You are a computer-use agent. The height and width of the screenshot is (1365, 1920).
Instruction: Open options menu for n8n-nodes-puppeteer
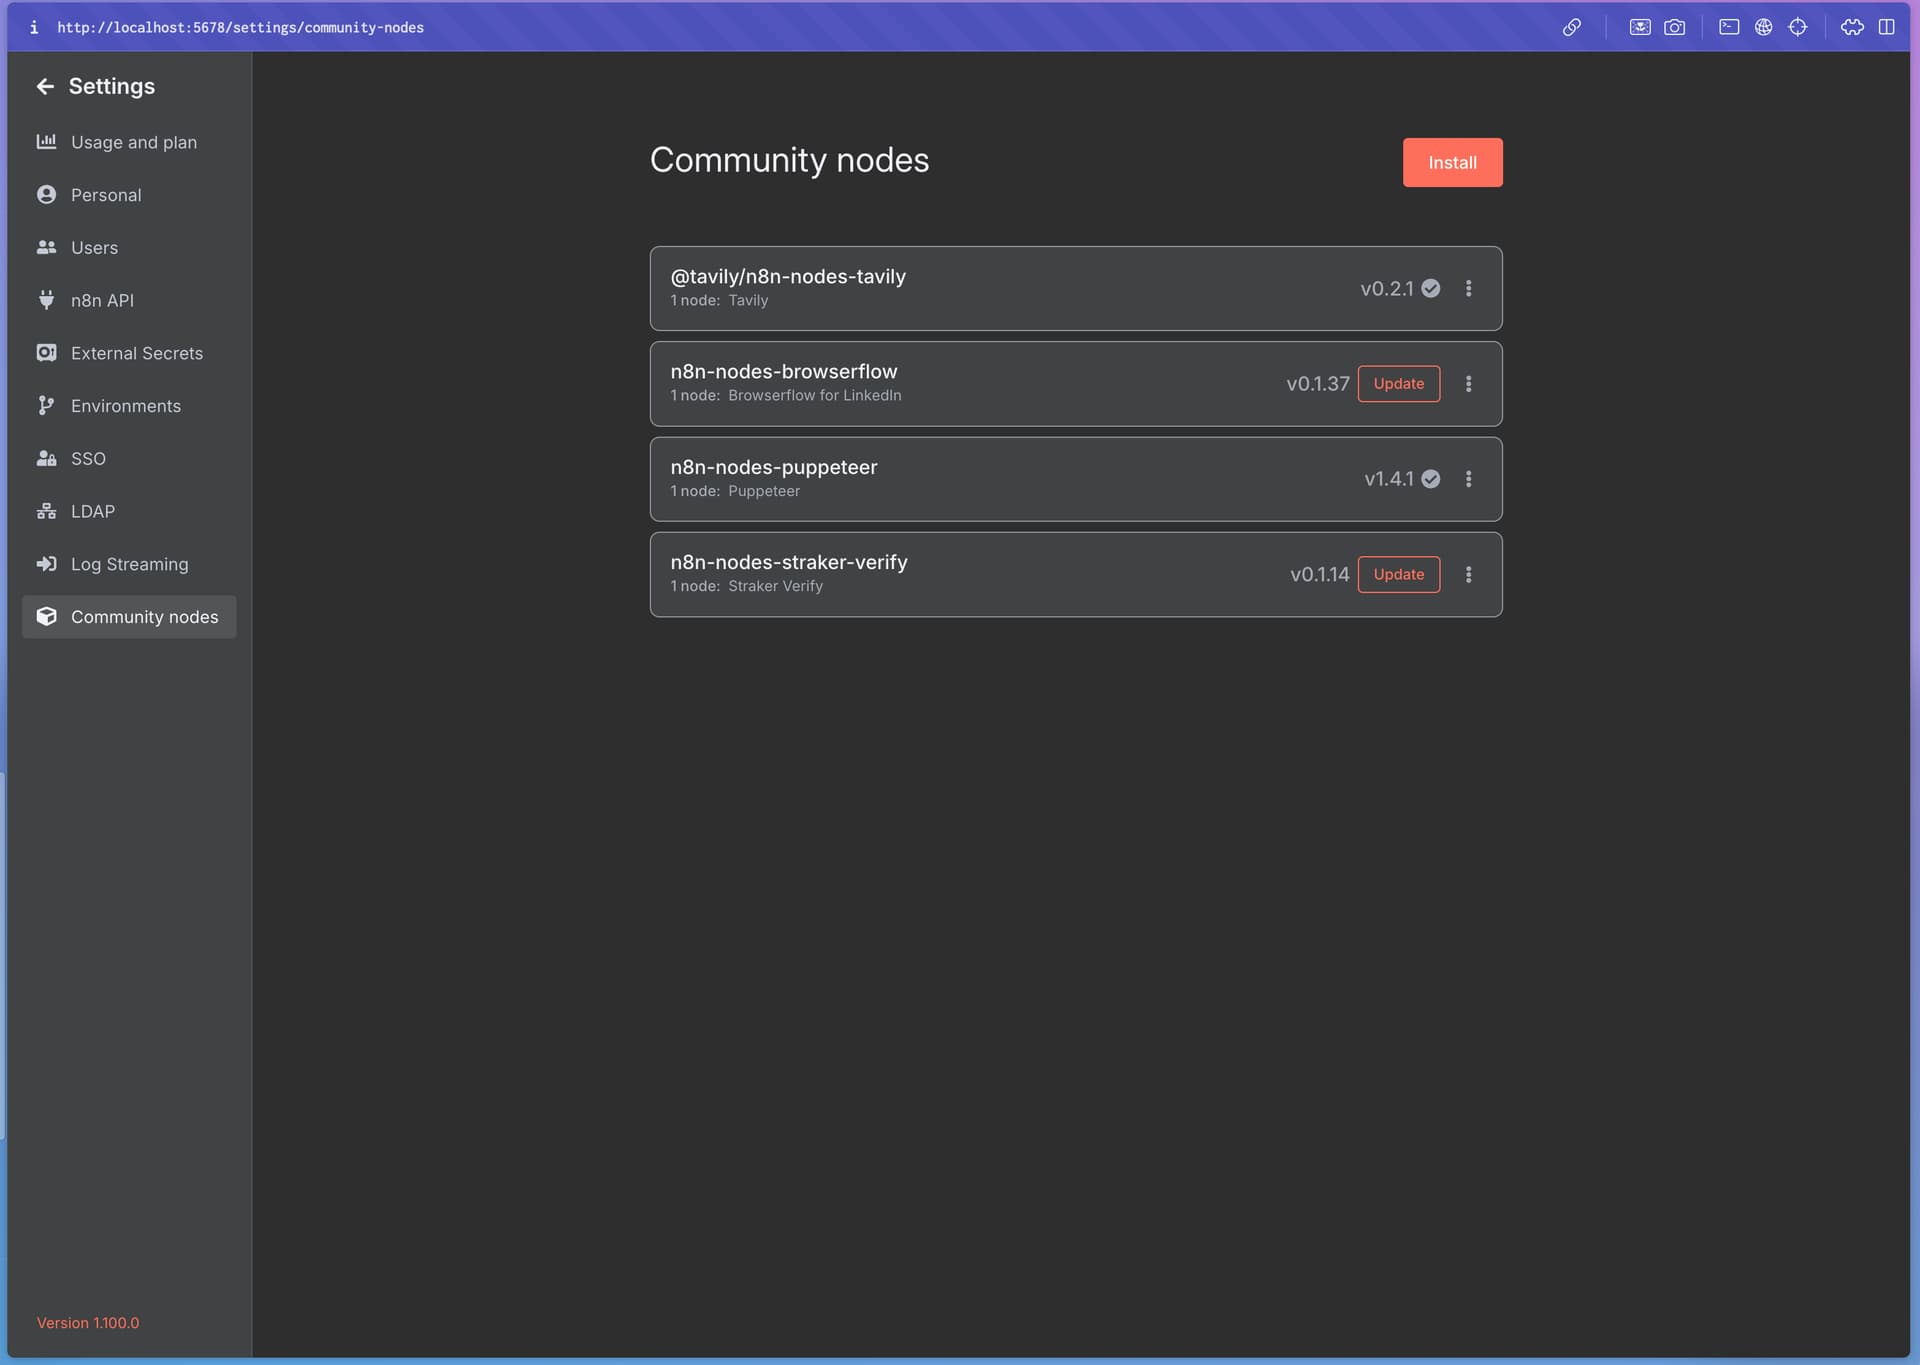[1469, 479]
